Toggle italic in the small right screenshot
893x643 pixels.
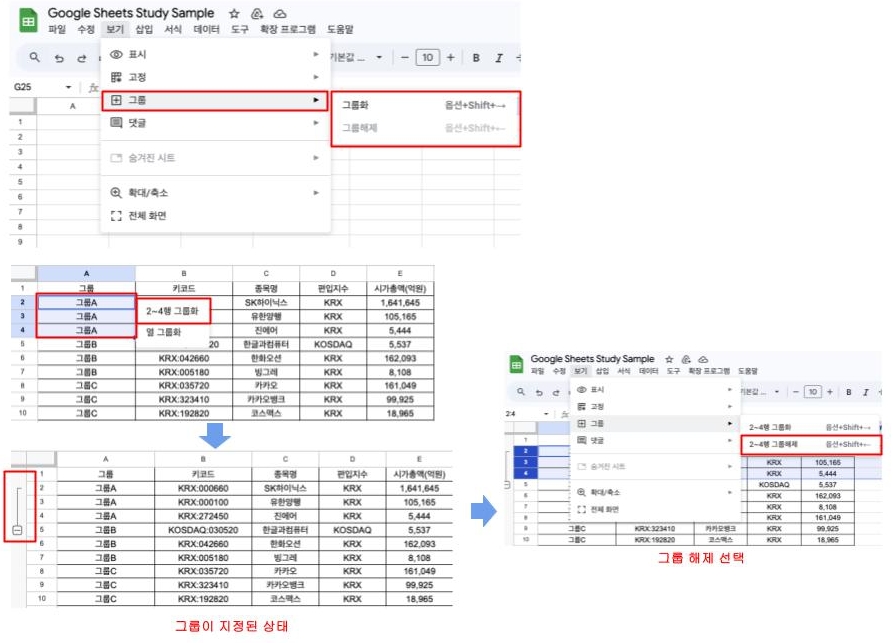coord(866,392)
